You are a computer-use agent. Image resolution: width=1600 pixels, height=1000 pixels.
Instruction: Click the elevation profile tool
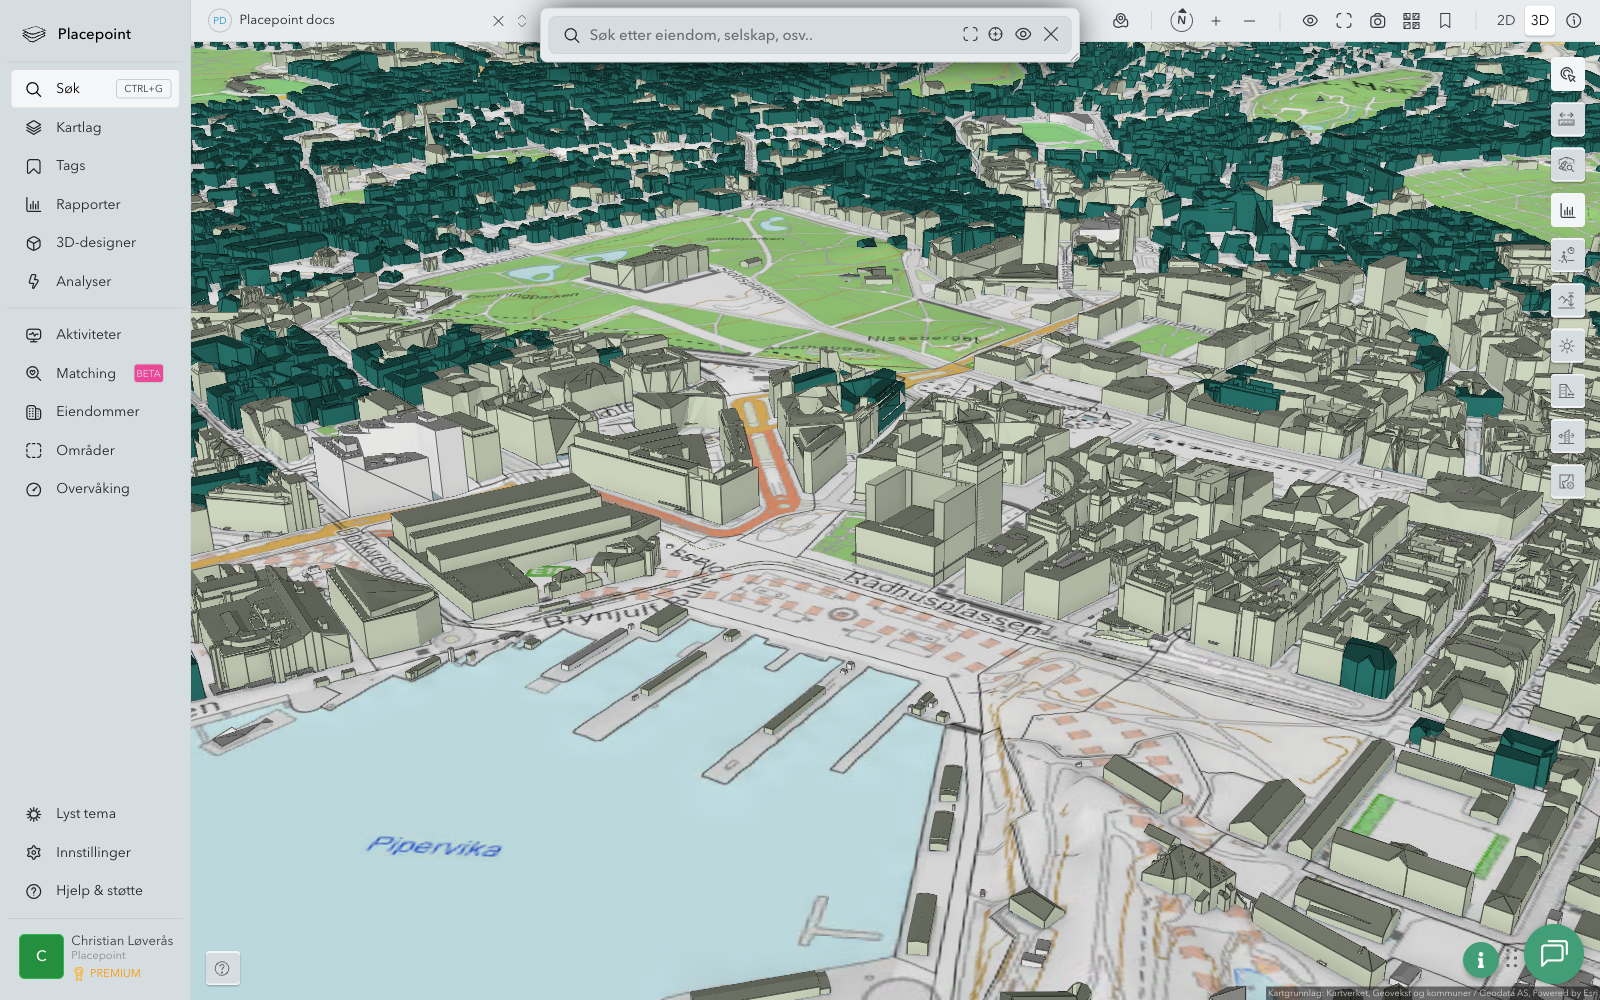(1567, 300)
